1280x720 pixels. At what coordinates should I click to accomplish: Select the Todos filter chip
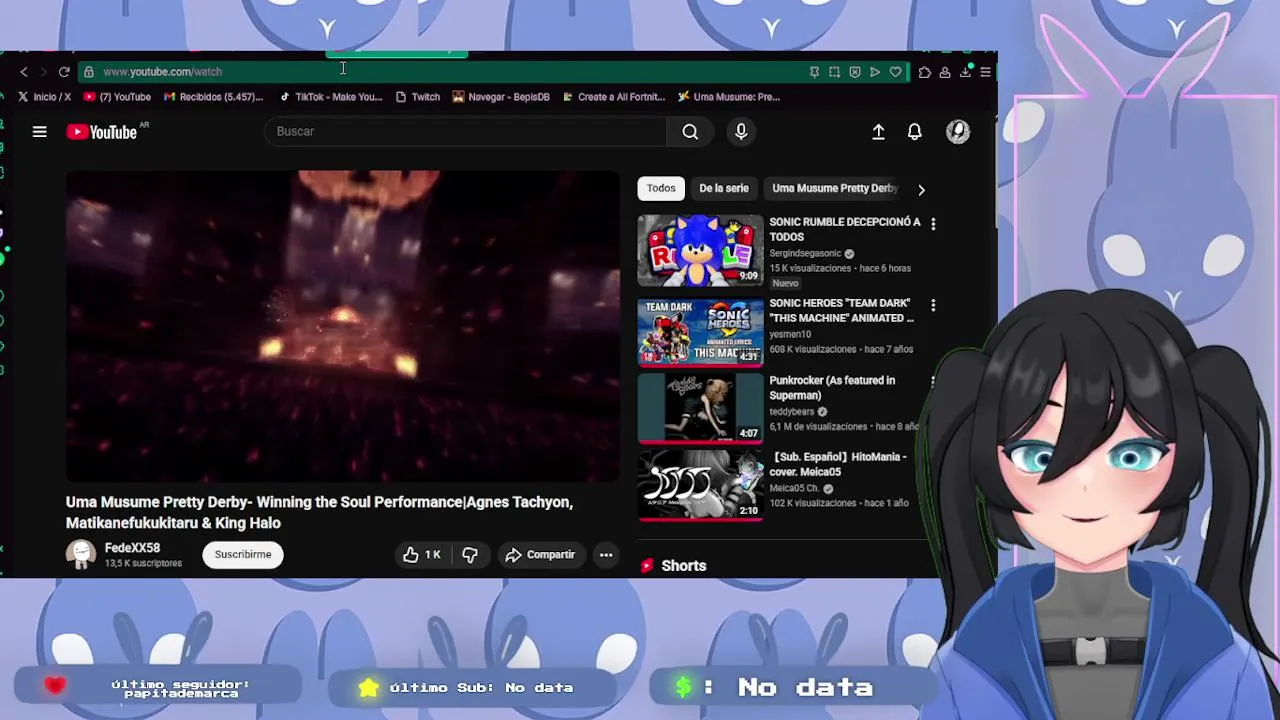(x=661, y=188)
